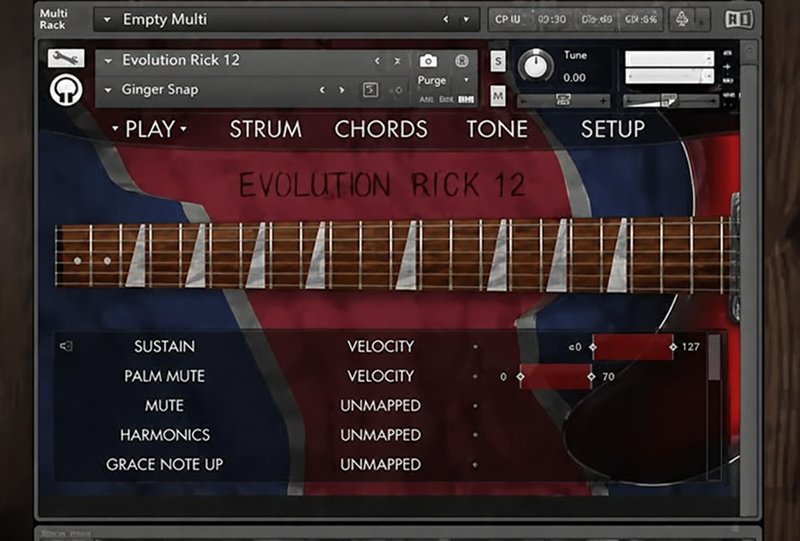This screenshot has height=541, width=800.
Task: Open GRACE NOTE UP mapping dropdown showing UNMAPPED
Action: point(381,464)
